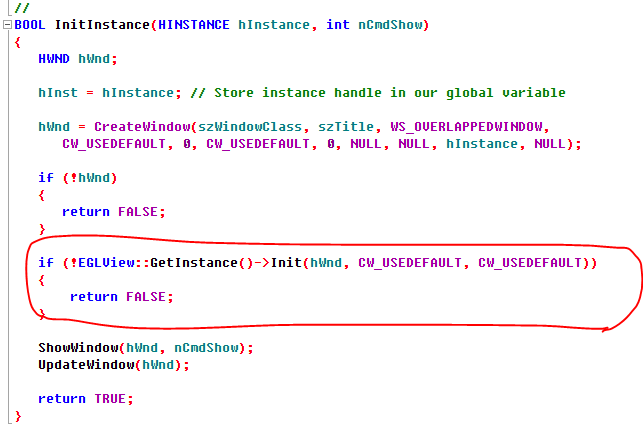Click GetInstance method call

tap(194, 263)
